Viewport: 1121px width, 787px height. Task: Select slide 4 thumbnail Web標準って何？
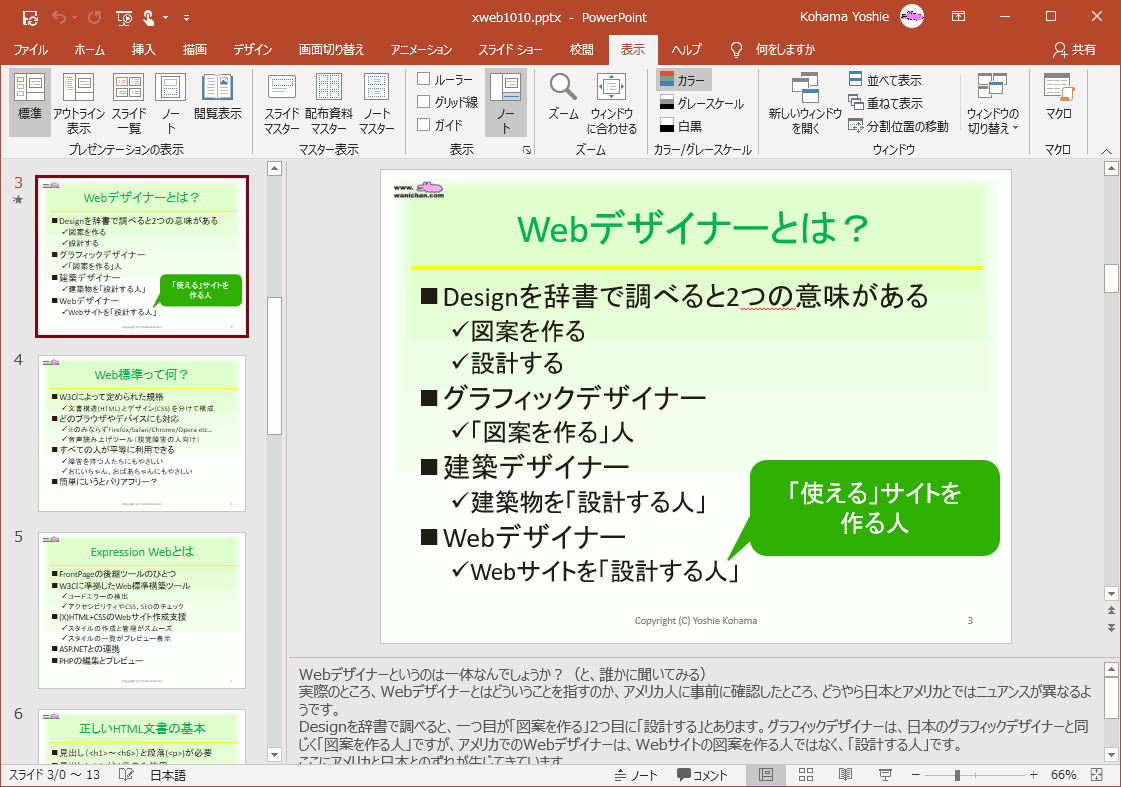point(142,433)
